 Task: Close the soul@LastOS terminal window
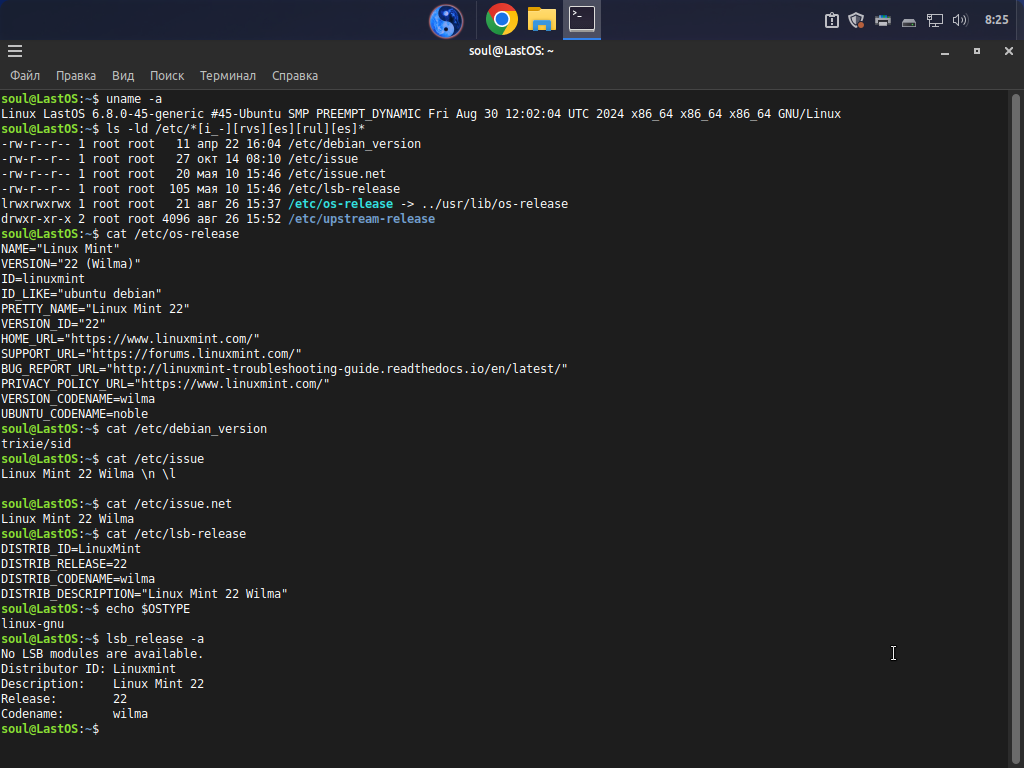[1008, 51]
